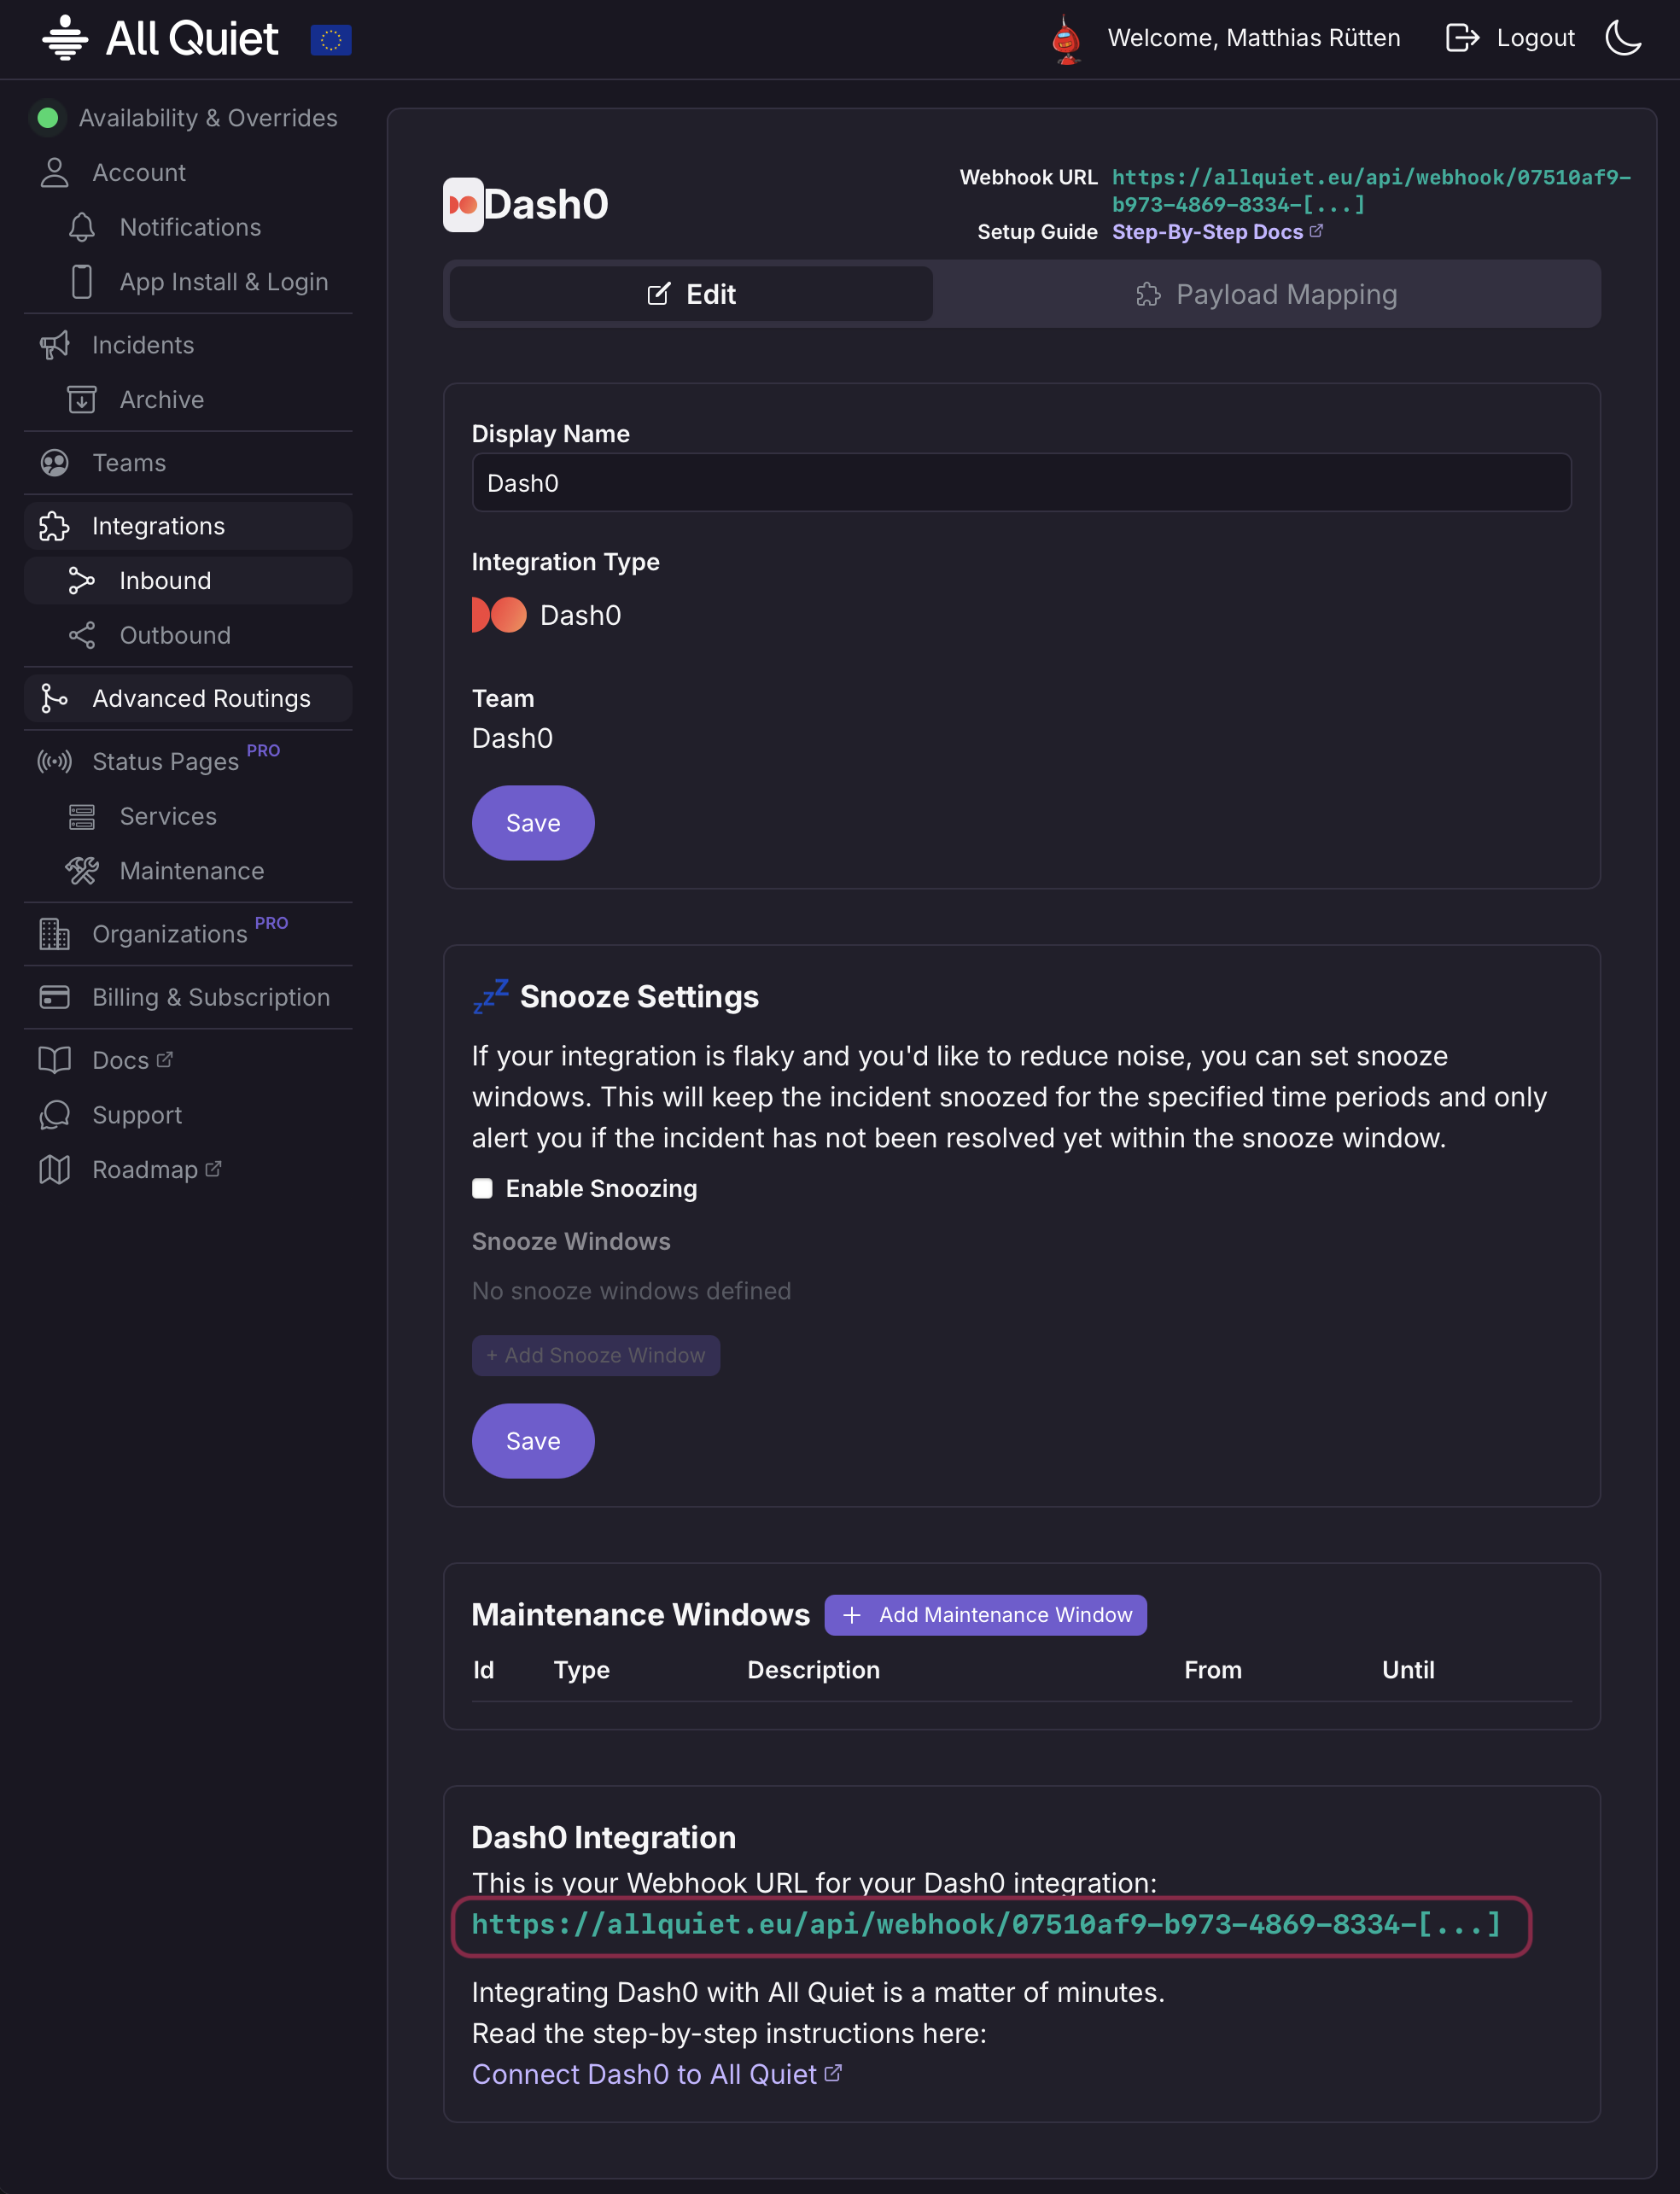Switch to the Payload Mapping tab
The width and height of the screenshot is (1680, 2194).
coord(1266,295)
